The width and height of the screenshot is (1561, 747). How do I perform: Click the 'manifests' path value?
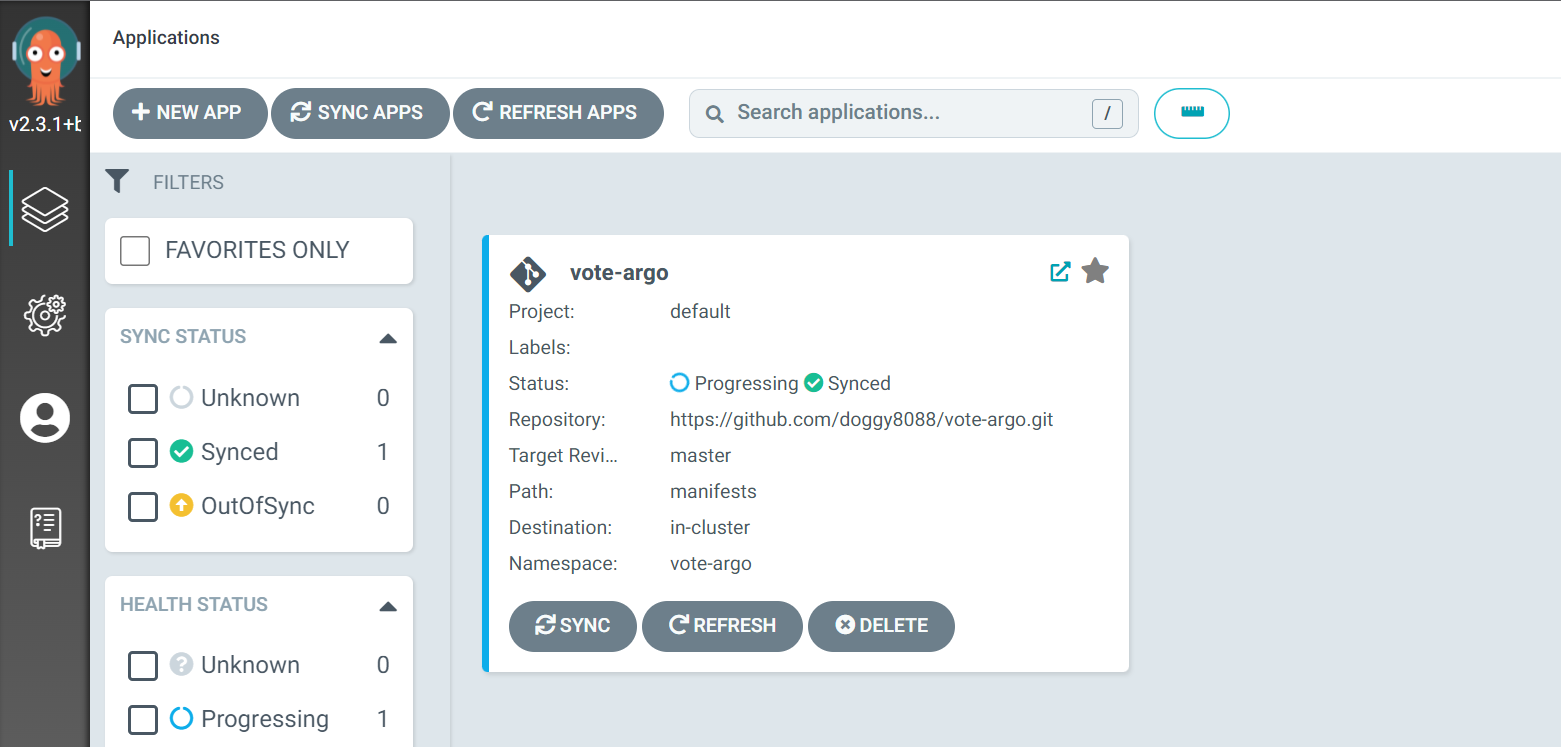click(x=713, y=491)
